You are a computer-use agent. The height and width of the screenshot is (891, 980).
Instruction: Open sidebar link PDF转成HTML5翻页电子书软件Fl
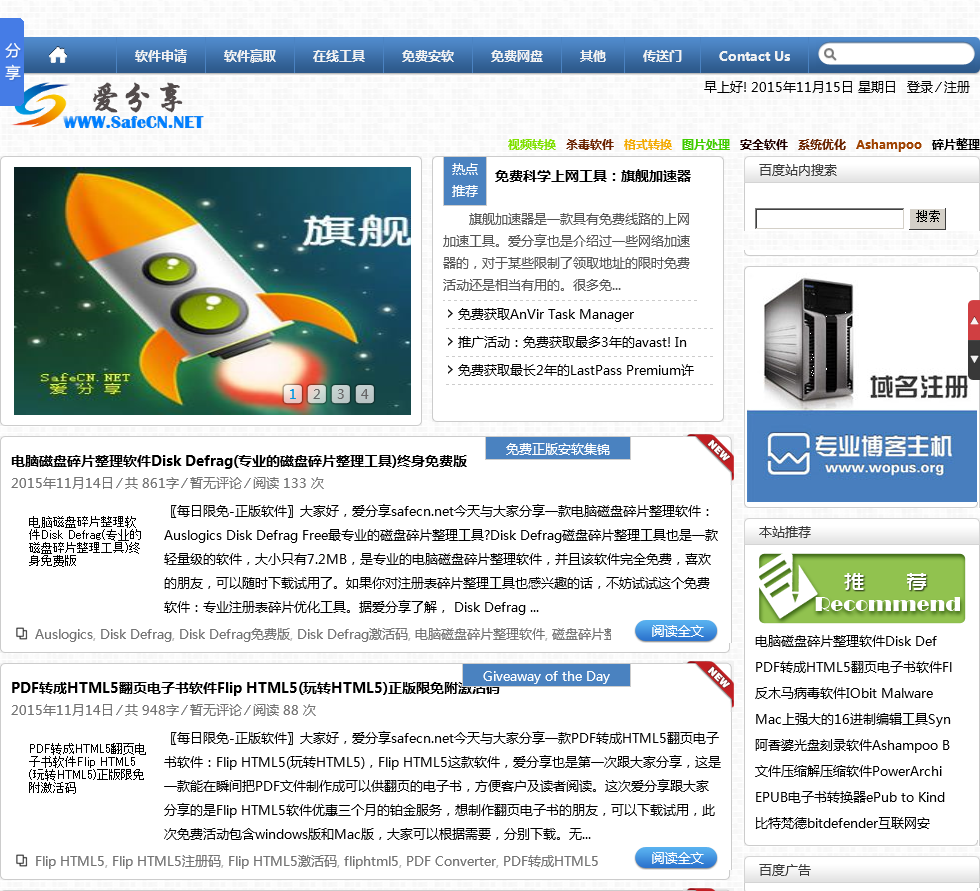[853, 667]
